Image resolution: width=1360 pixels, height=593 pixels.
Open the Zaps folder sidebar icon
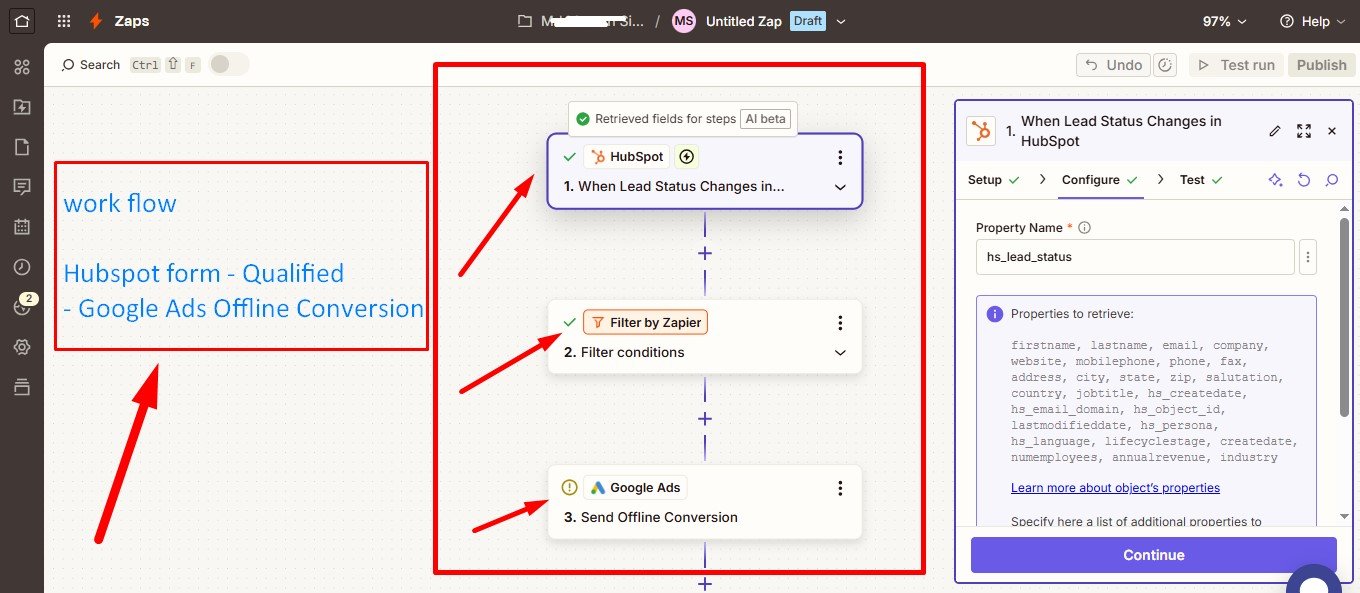pos(22,107)
